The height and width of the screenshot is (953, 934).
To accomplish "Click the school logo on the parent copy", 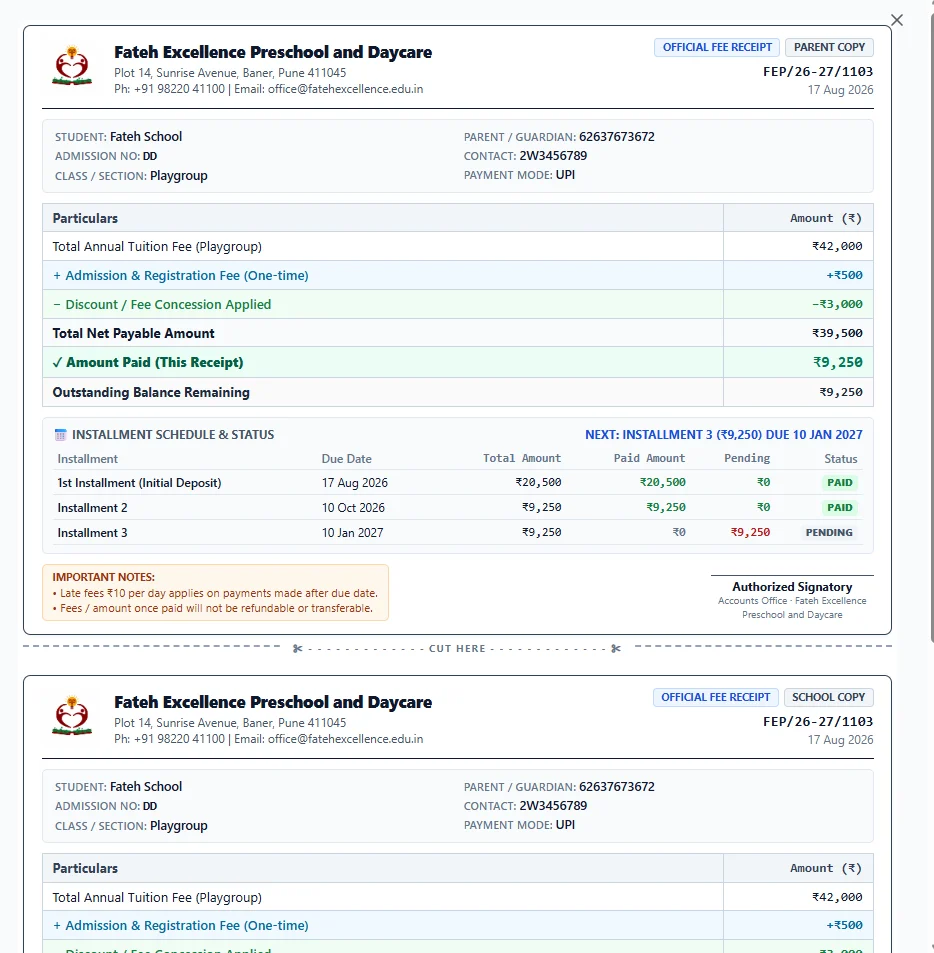I will pyautogui.click(x=72, y=65).
